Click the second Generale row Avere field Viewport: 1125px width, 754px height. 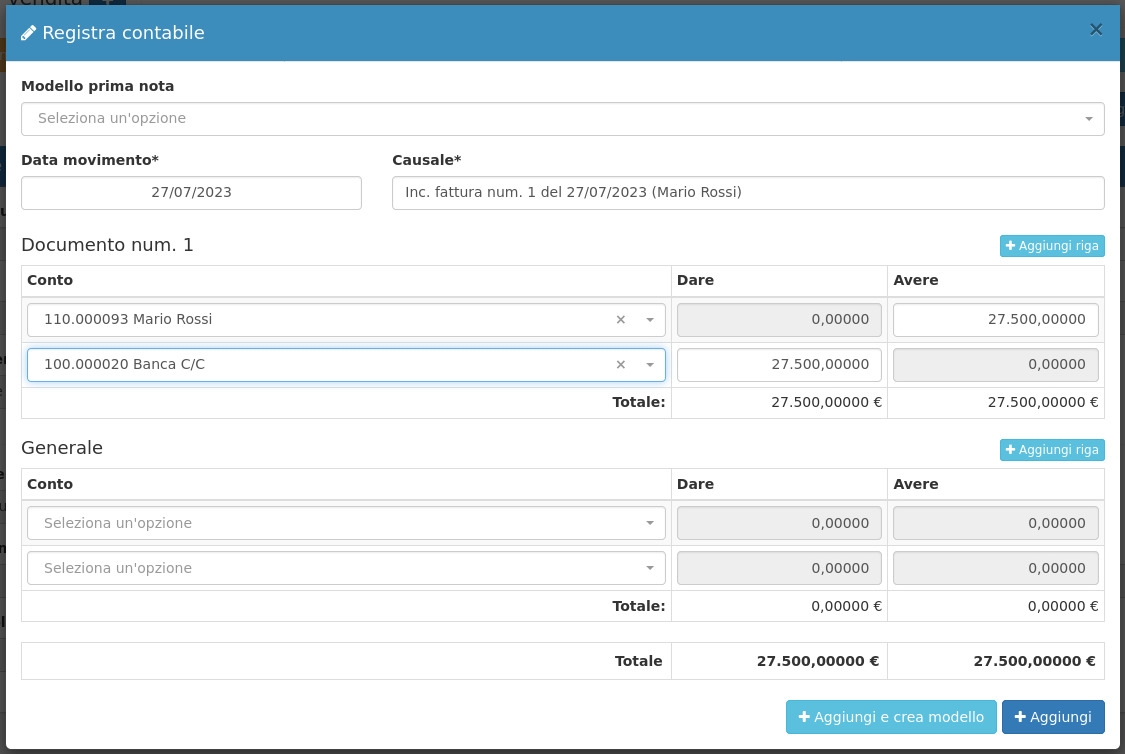(995, 568)
